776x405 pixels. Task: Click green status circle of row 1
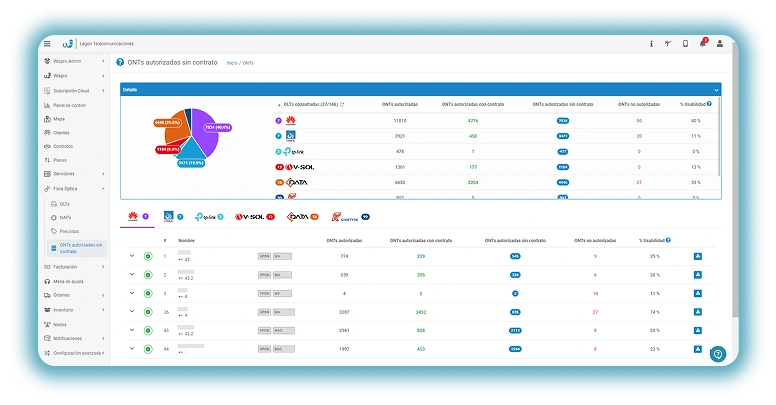click(x=148, y=256)
